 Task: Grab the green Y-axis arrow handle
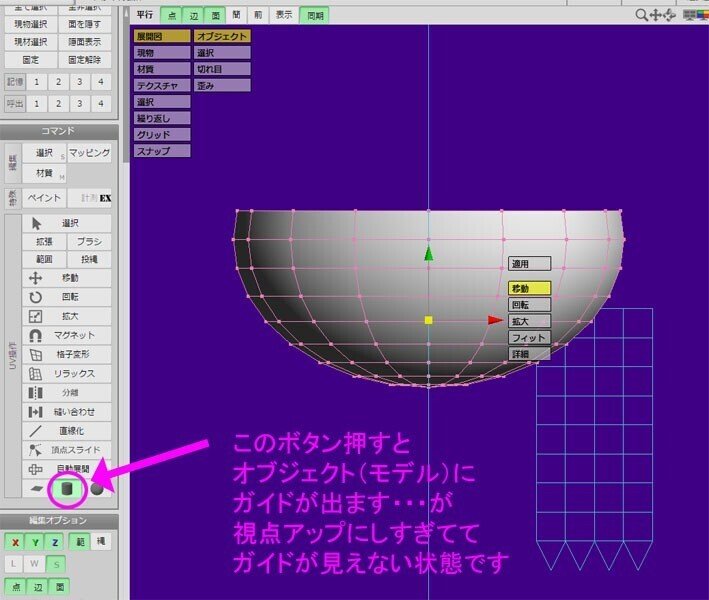(429, 253)
